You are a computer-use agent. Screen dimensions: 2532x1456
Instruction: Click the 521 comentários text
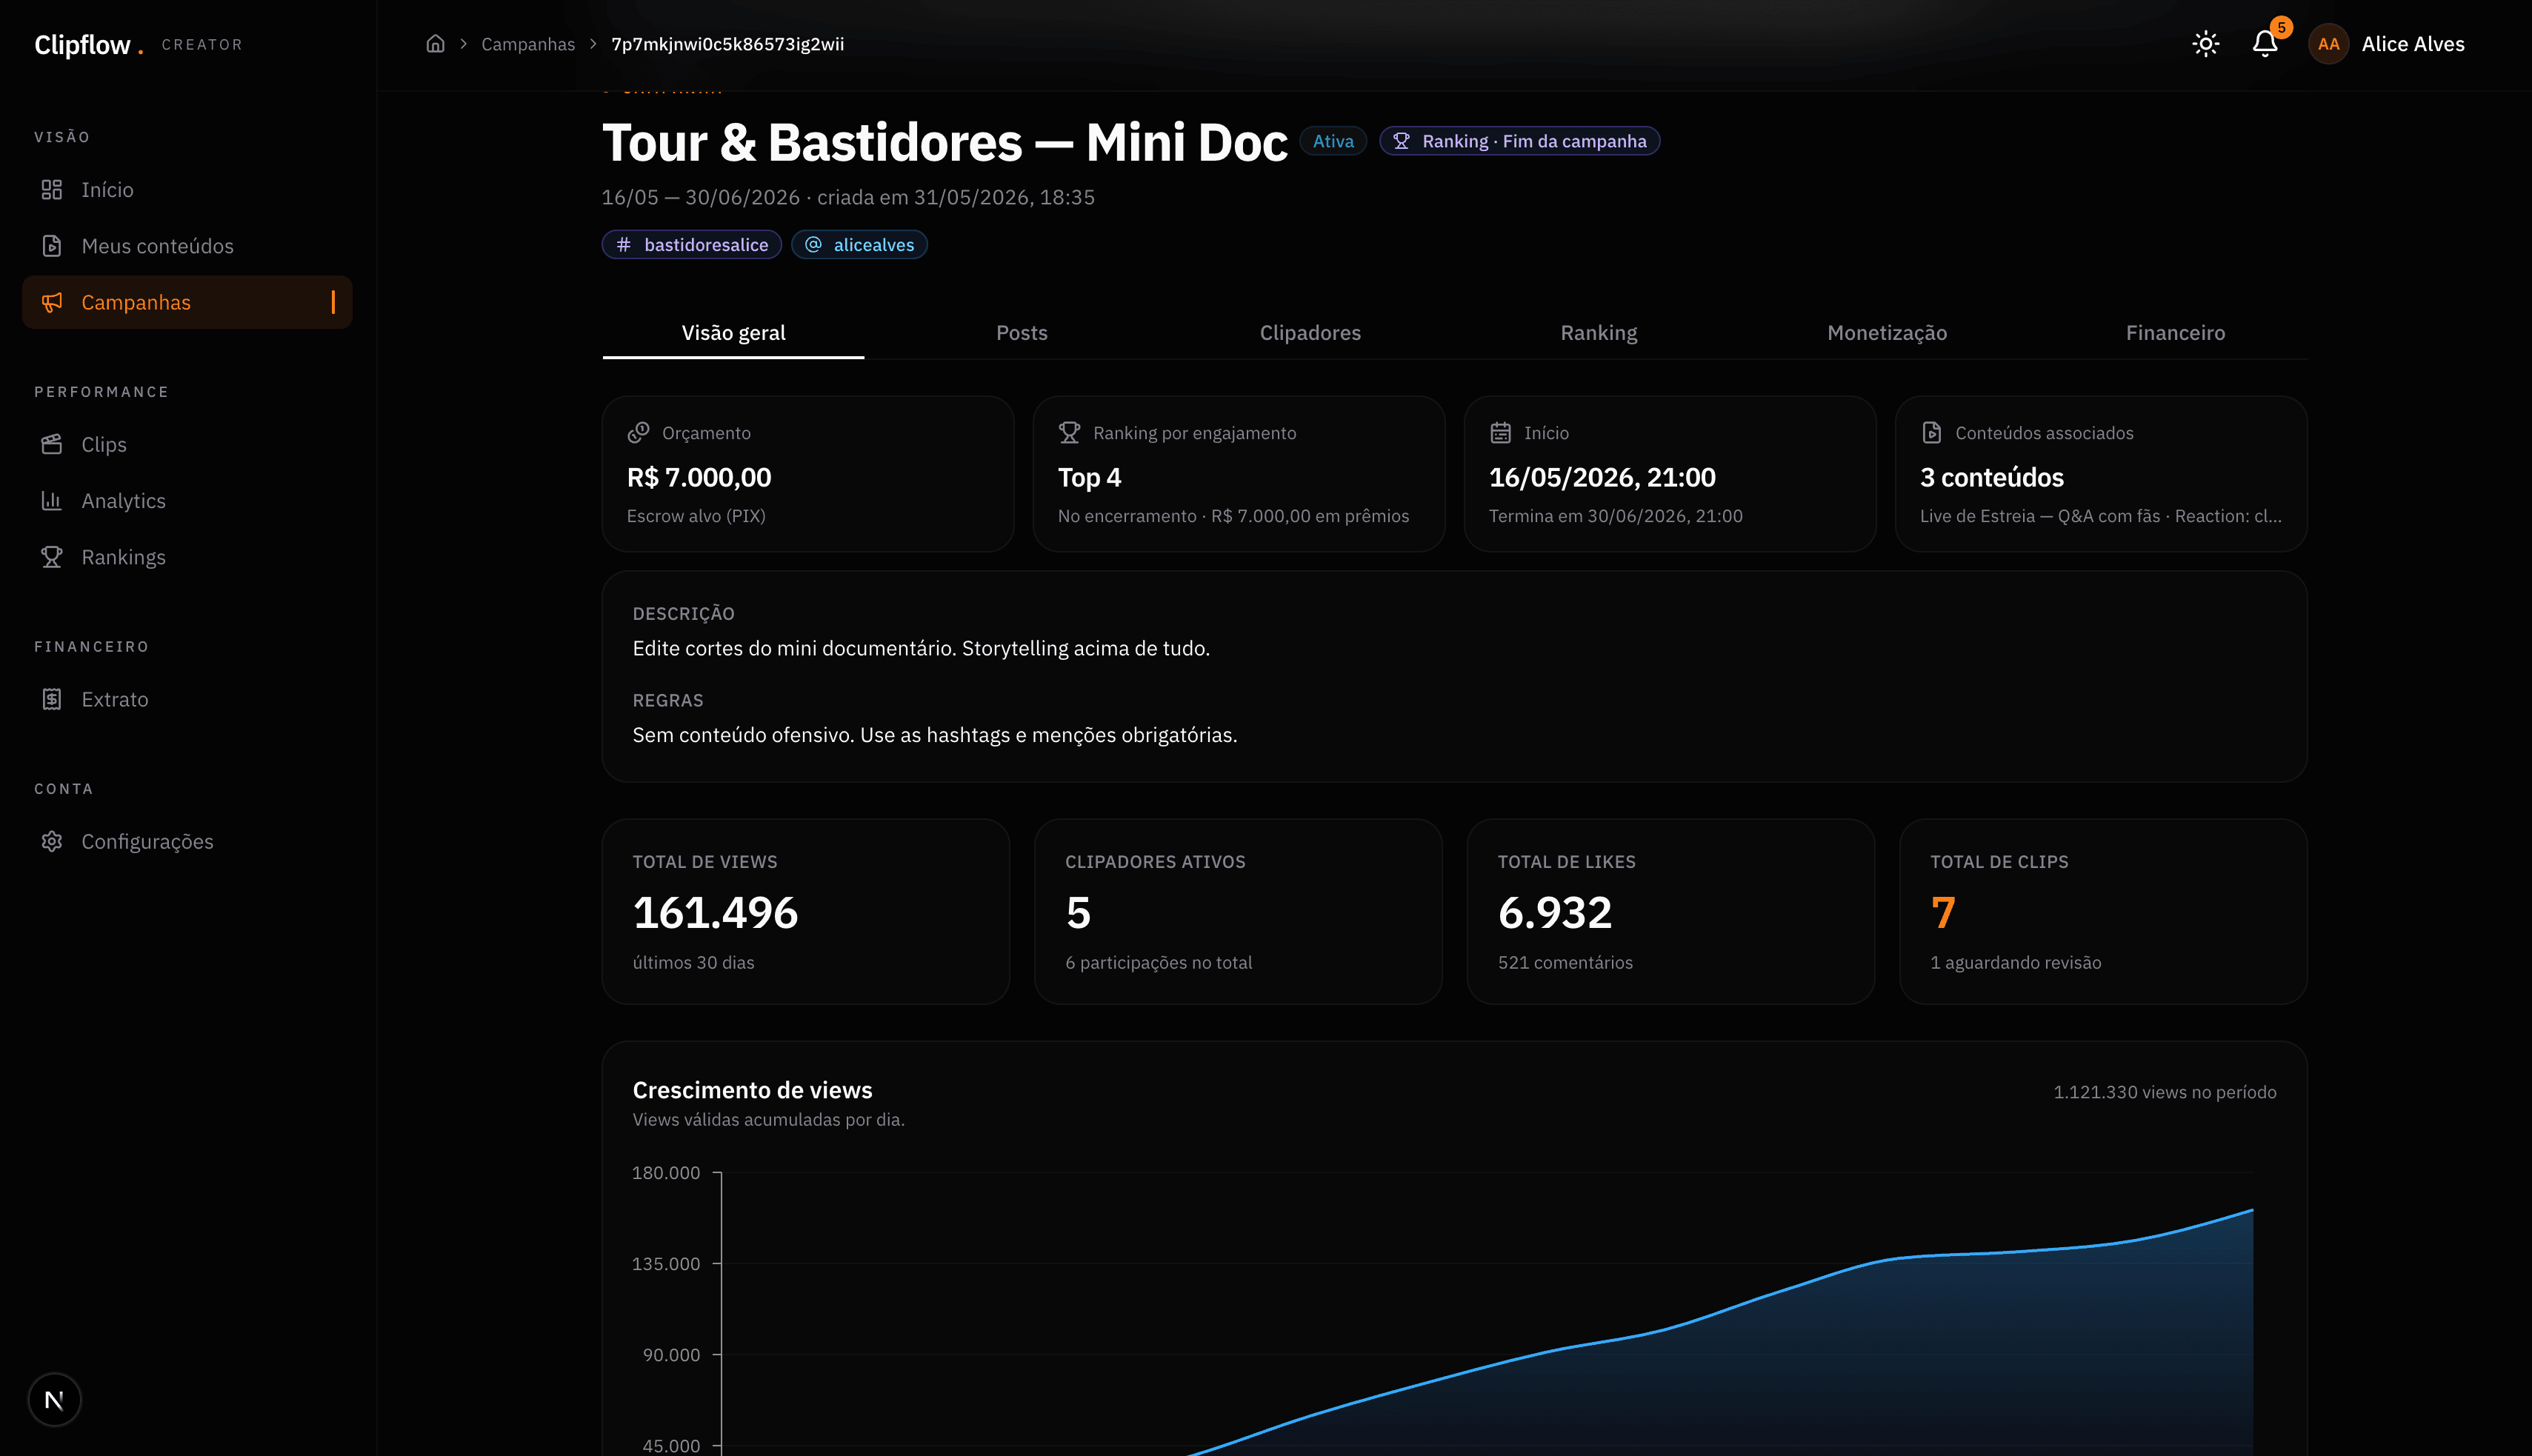pyautogui.click(x=1565, y=963)
